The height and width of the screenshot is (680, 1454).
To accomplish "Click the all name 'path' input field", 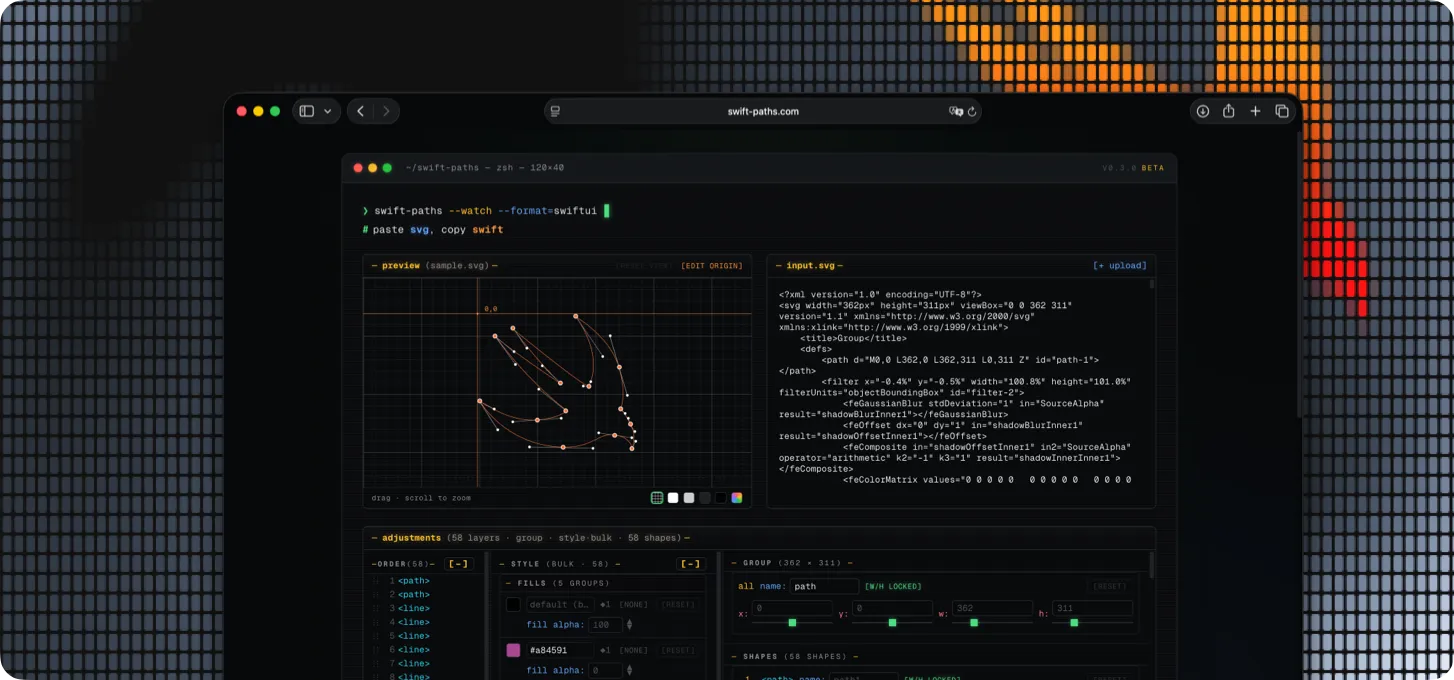I will (825, 587).
